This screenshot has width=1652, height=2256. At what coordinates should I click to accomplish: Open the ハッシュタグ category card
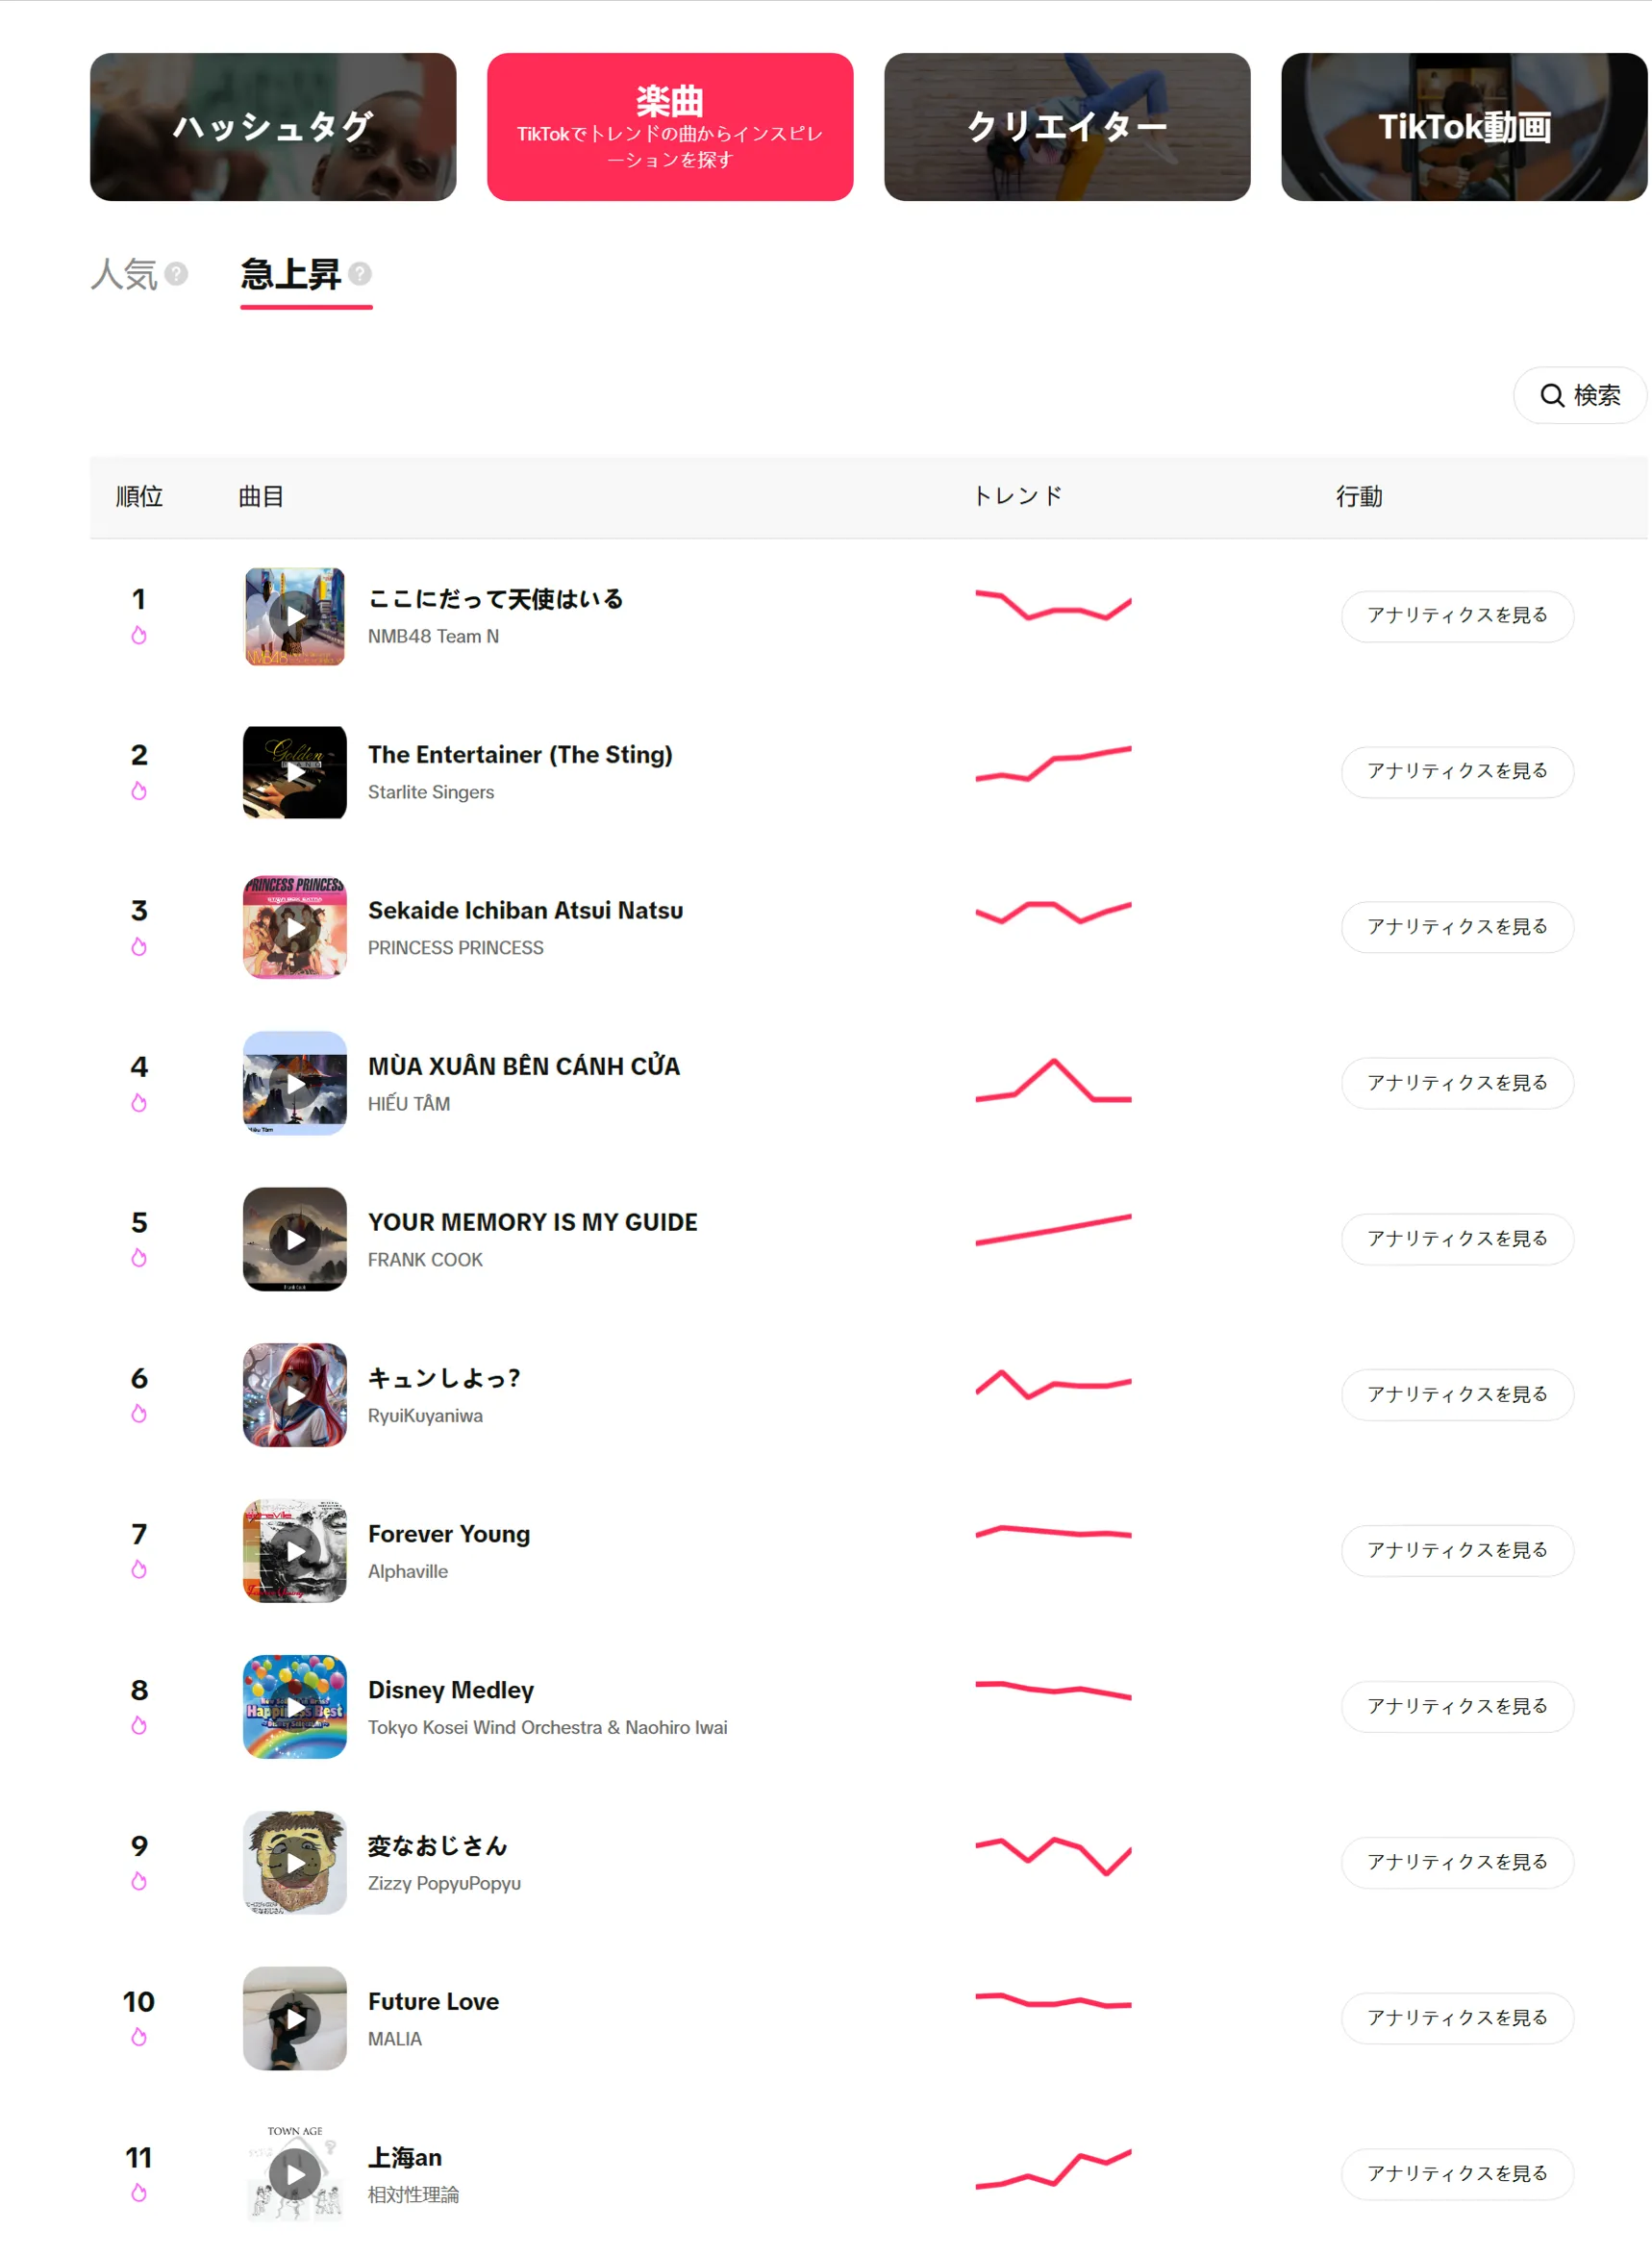[273, 127]
